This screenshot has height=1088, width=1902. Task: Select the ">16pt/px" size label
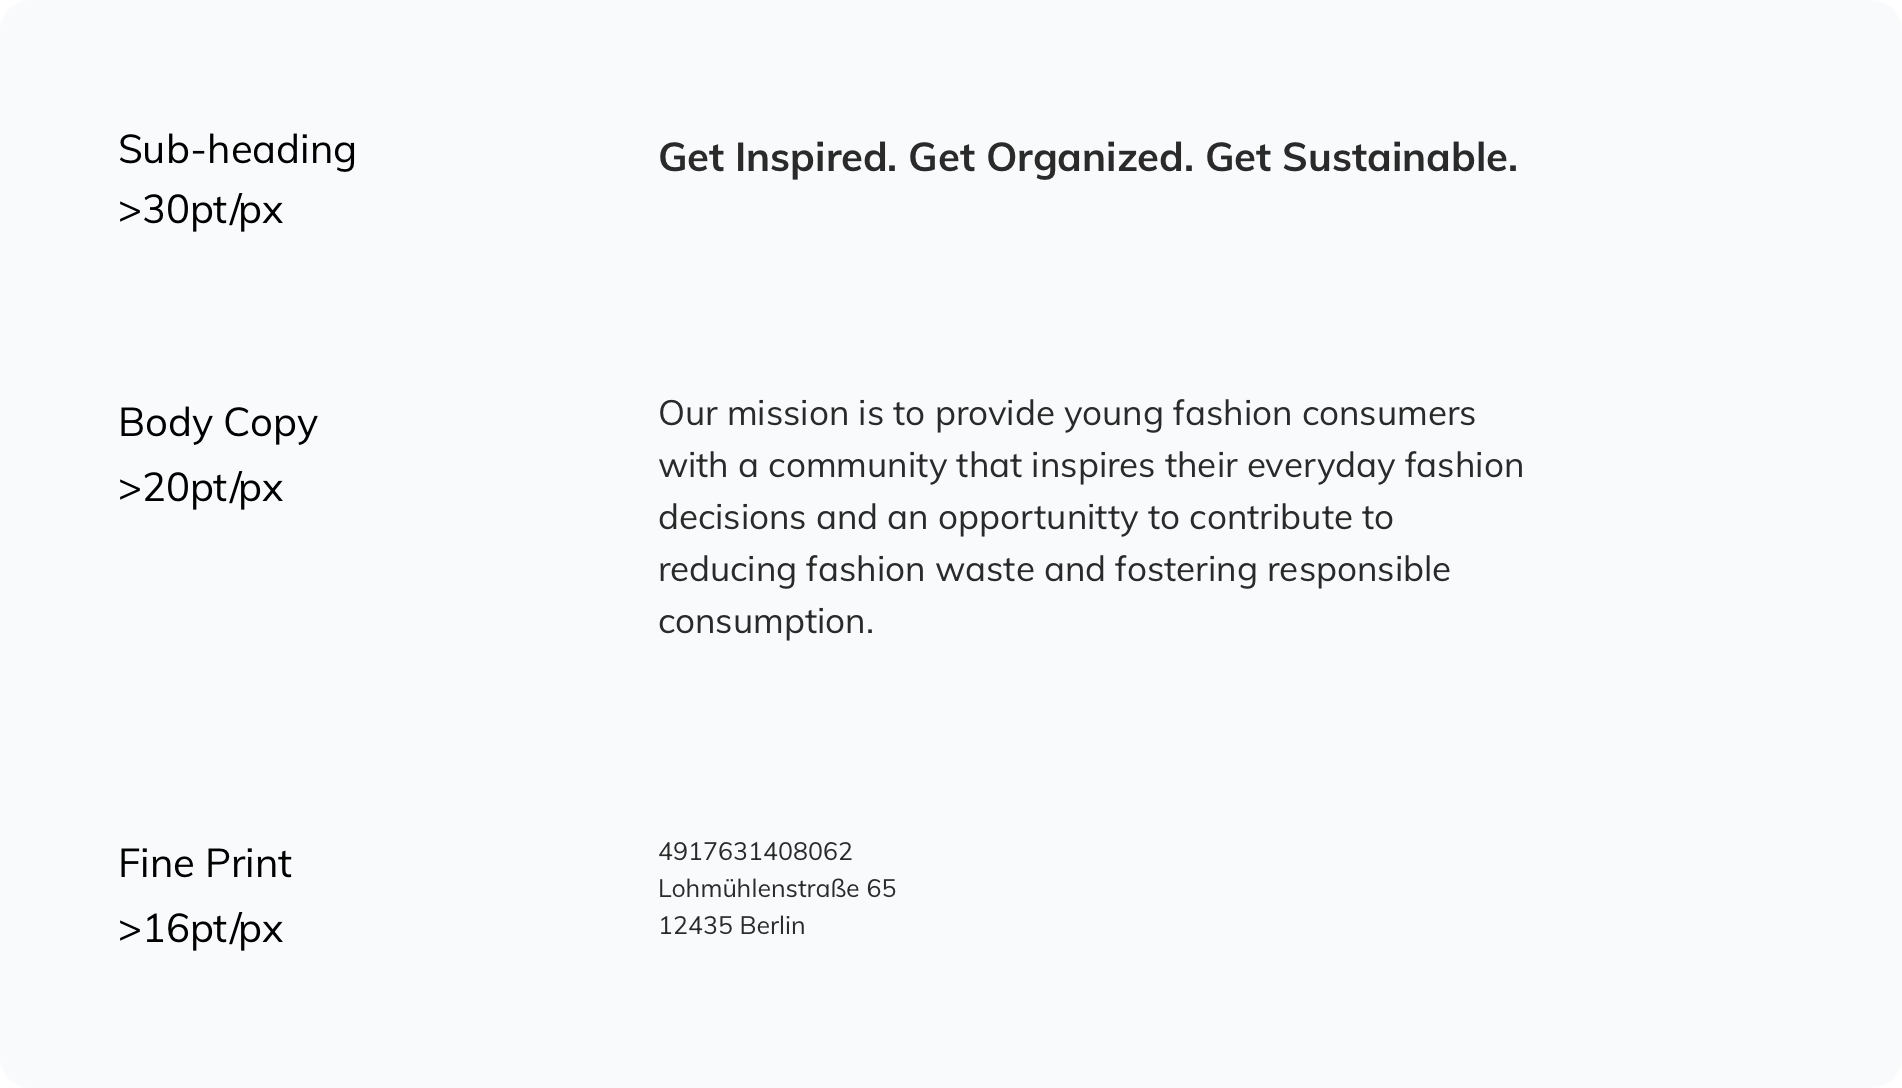[x=200, y=929]
